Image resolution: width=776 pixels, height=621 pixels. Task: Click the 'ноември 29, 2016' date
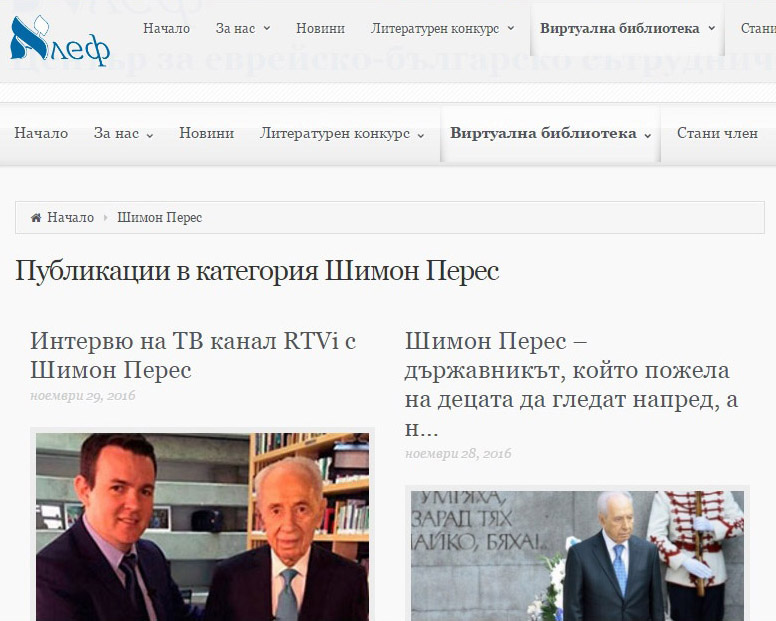click(x=83, y=396)
